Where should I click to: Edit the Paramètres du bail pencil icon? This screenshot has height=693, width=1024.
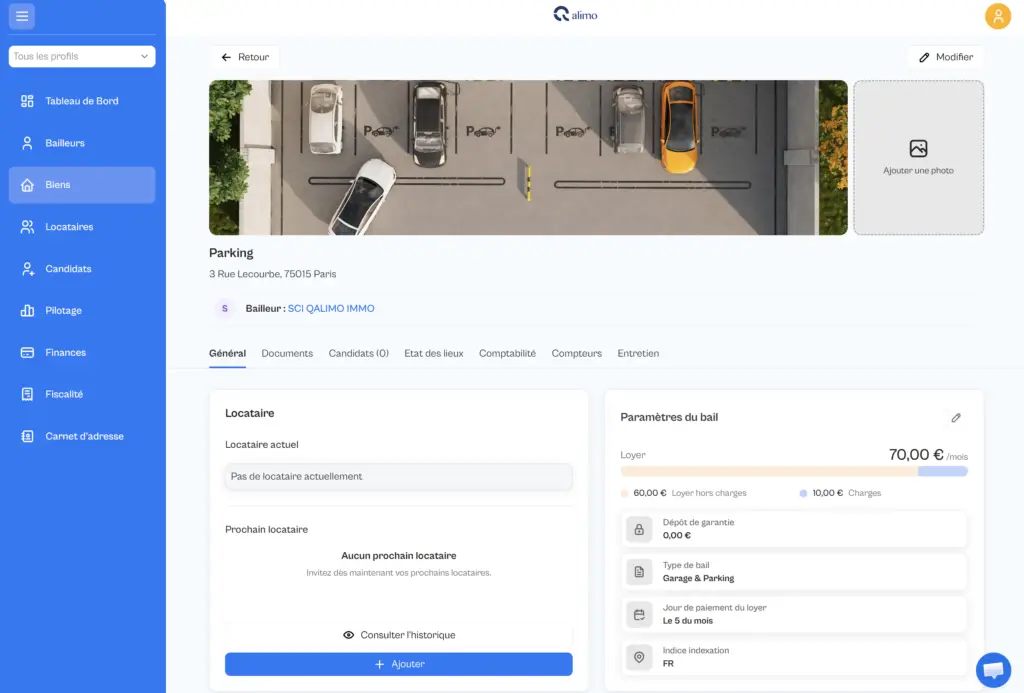point(956,417)
